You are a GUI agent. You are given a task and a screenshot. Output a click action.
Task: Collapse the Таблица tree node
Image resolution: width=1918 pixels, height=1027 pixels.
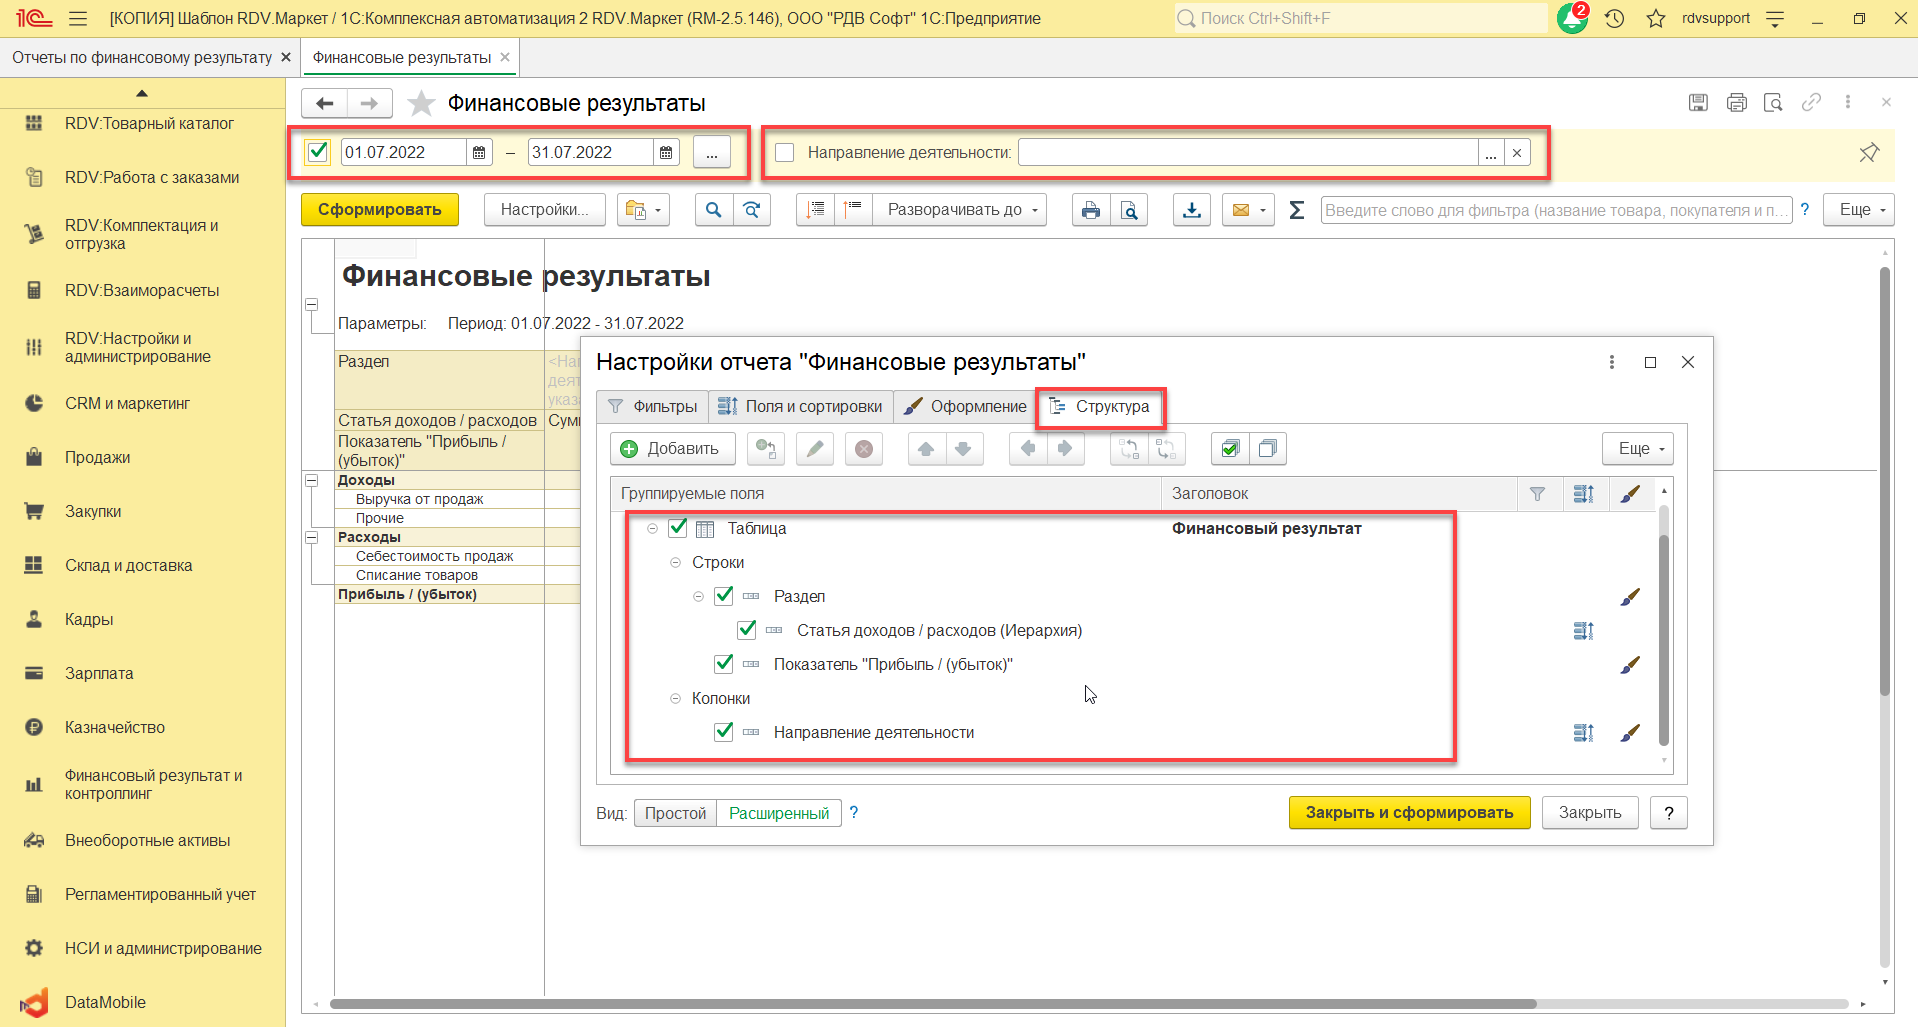click(652, 529)
